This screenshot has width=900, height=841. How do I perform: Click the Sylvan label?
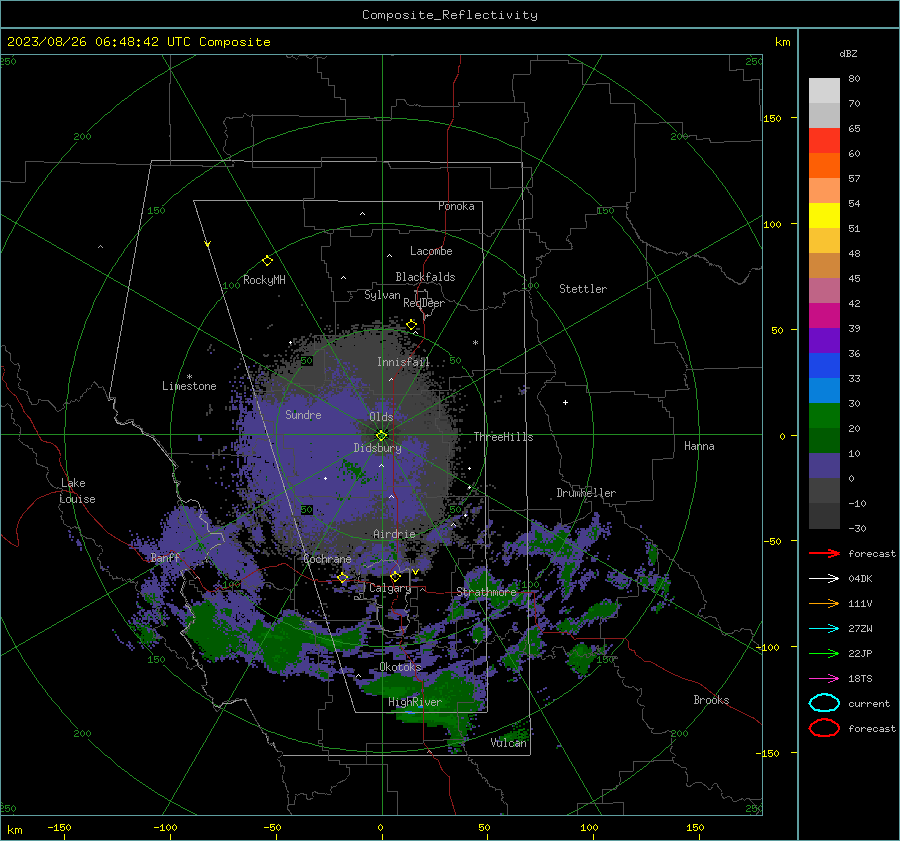382,295
